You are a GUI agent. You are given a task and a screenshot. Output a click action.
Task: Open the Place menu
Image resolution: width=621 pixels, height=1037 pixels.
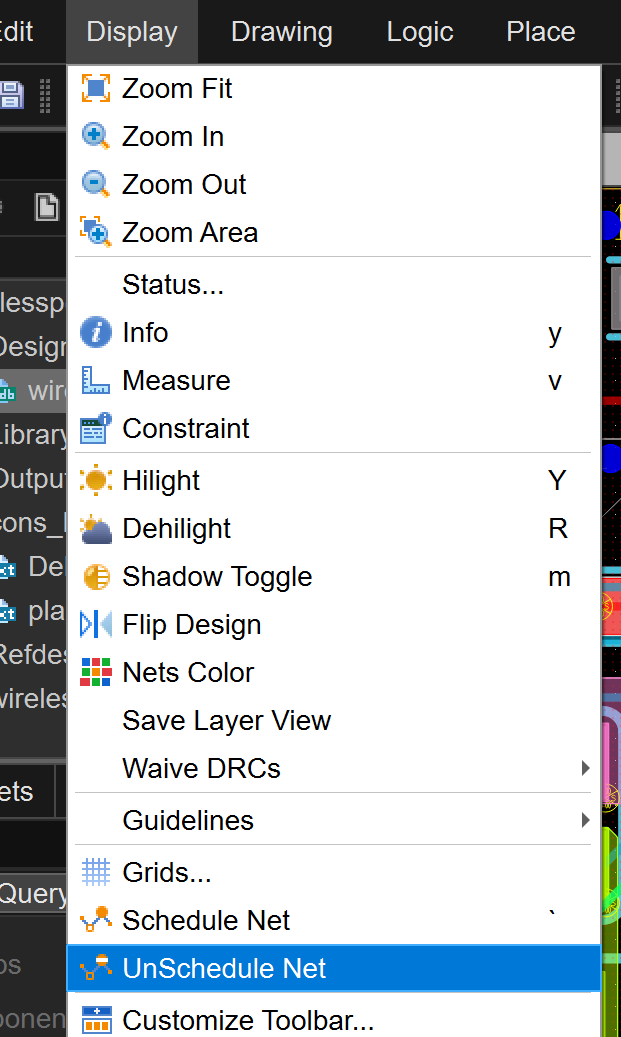click(x=540, y=31)
